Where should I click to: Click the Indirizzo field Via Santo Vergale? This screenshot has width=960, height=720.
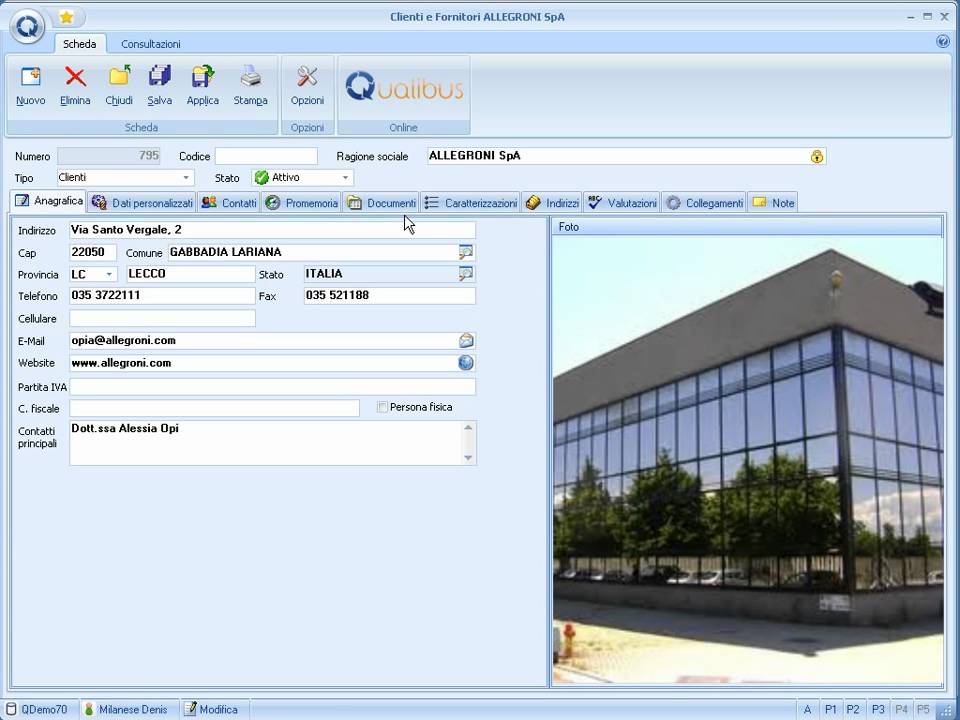(x=272, y=230)
